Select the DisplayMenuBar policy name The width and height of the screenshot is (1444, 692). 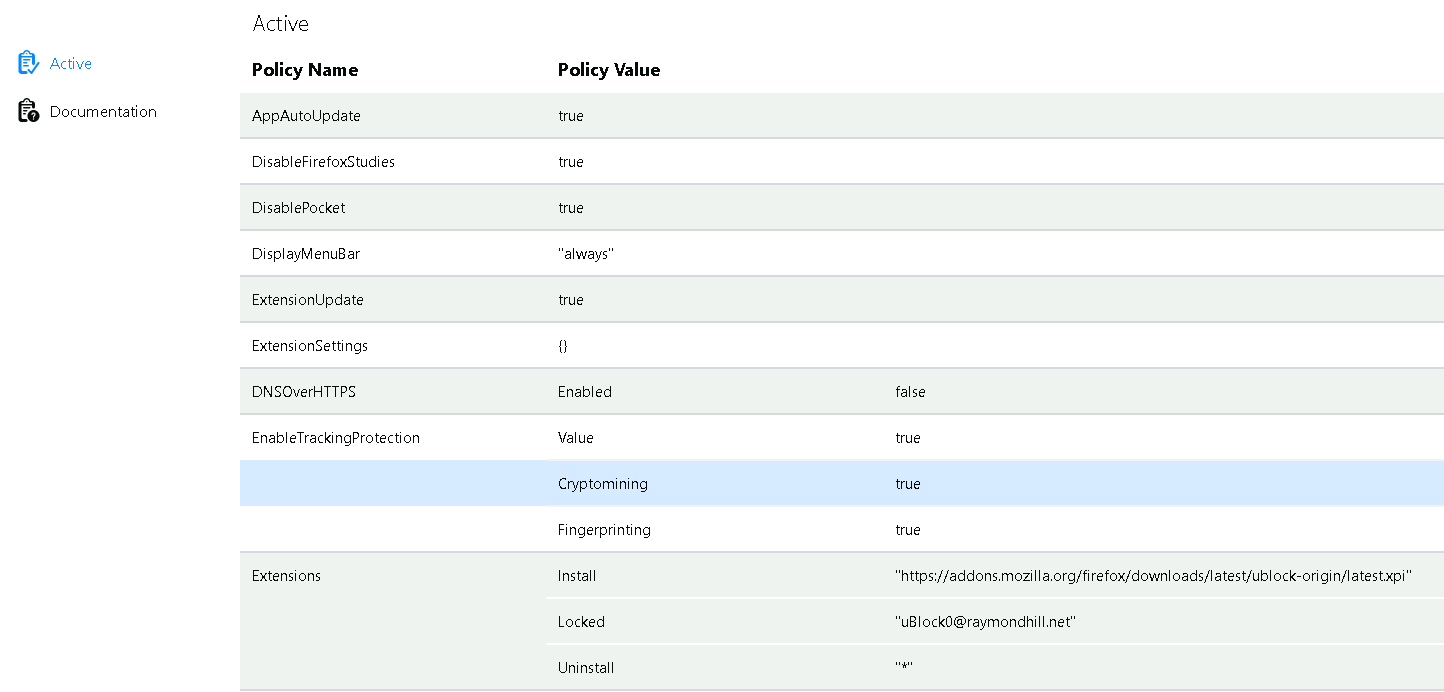[306, 254]
